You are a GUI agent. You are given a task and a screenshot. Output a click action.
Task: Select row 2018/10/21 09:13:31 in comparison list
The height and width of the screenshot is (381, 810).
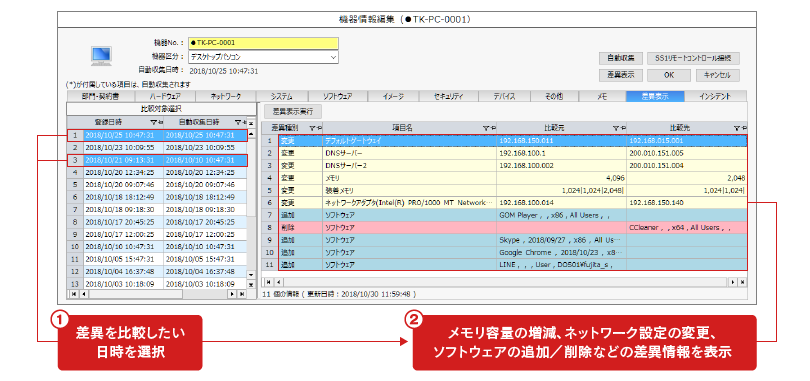tap(157, 160)
